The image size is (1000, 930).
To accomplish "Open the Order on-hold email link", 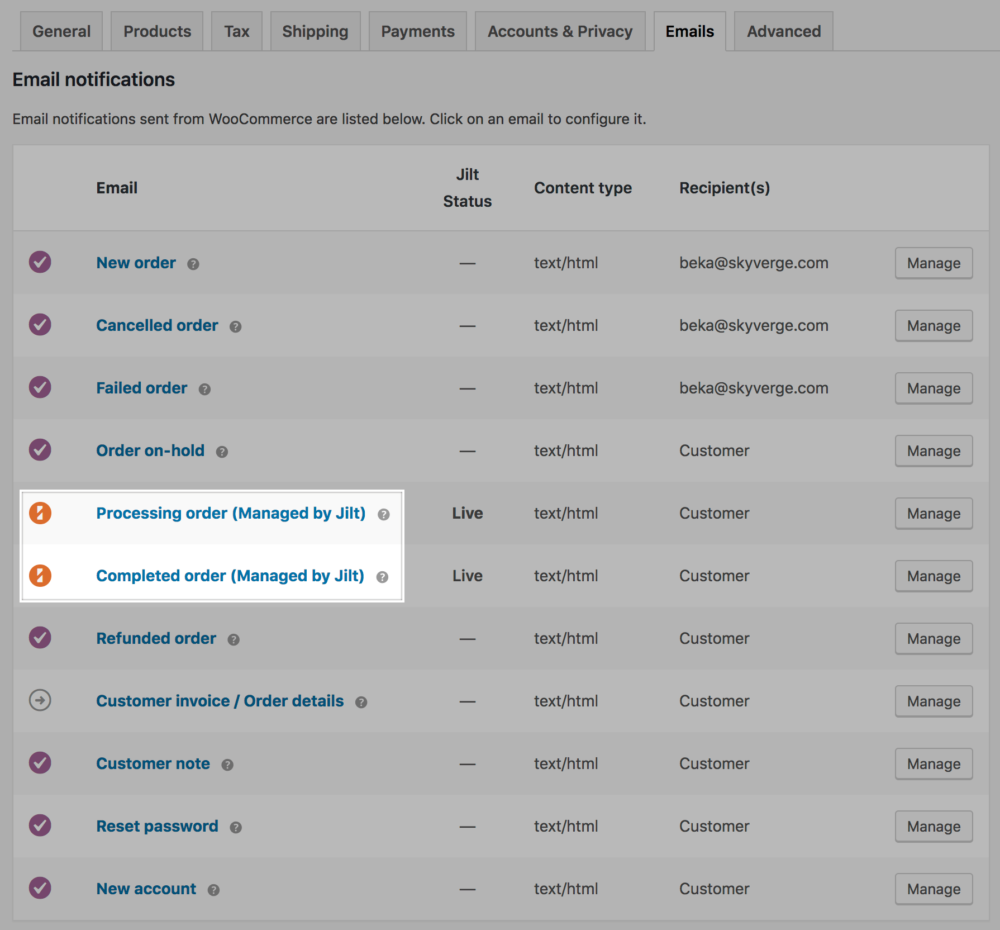I will [151, 450].
